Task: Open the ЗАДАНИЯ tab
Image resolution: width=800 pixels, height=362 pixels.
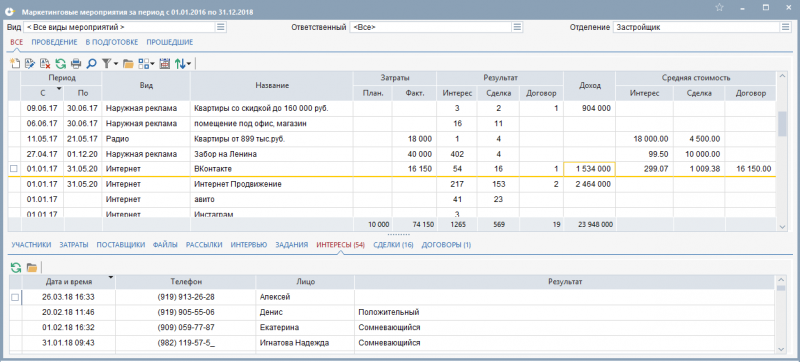Action: pos(292,245)
